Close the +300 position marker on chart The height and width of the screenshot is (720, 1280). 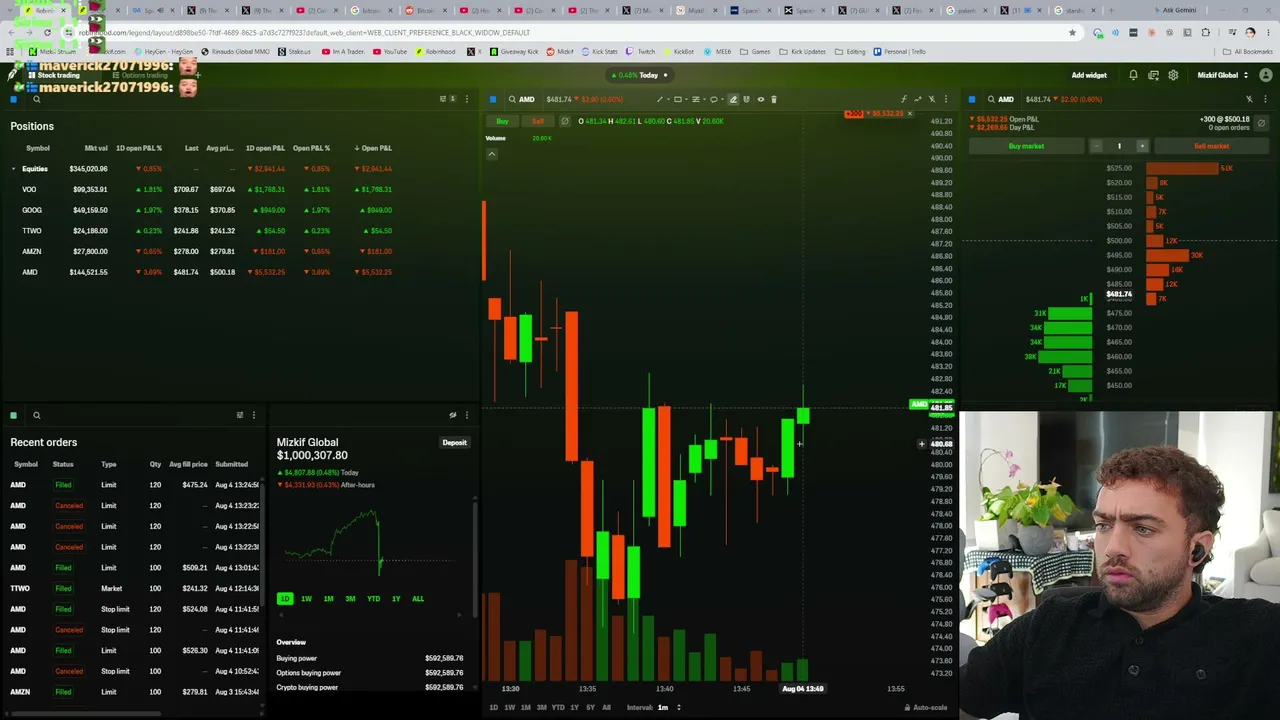click(x=909, y=113)
